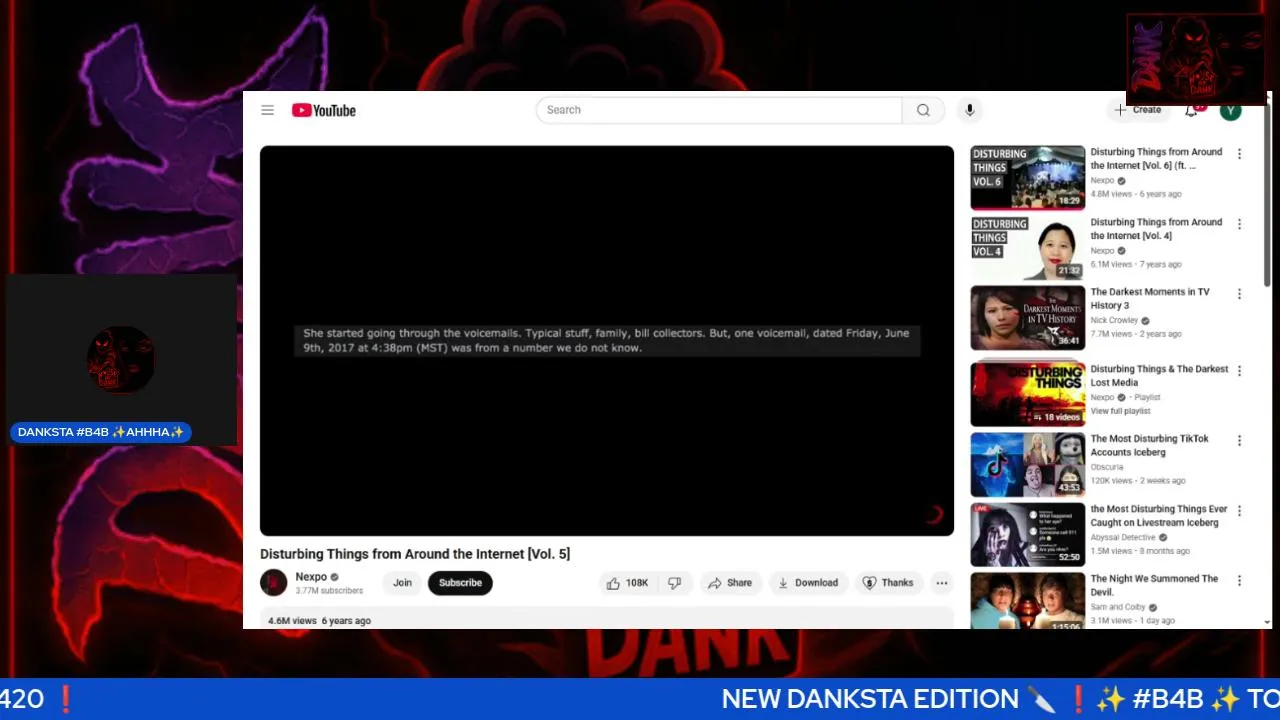Image resolution: width=1280 pixels, height=720 pixels.
Task: Click title Disturbing Things Vol. 6
Action: (1156, 159)
